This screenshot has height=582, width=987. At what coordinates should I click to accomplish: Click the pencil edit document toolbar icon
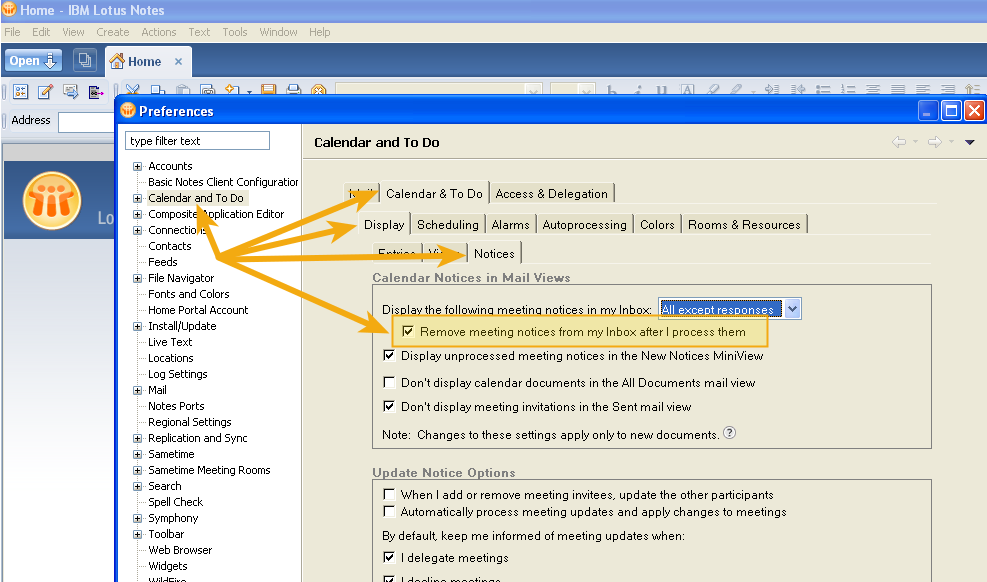(45, 92)
